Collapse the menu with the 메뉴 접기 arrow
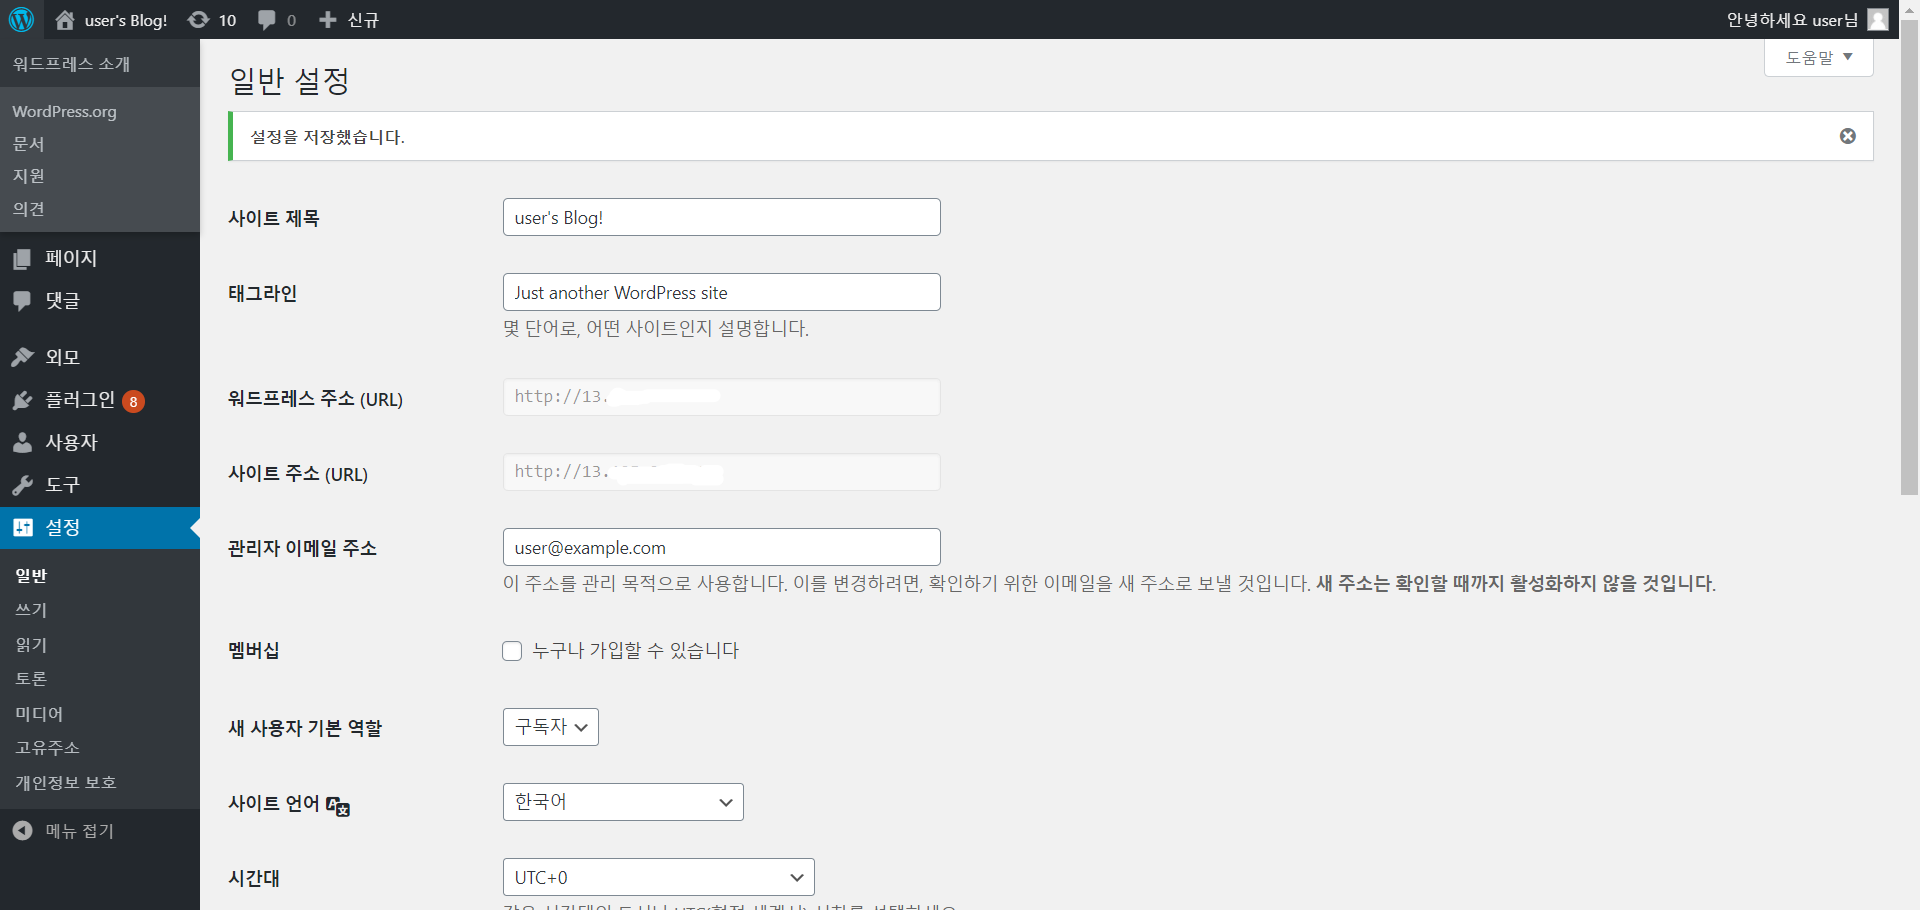Screen dimensions: 1920x910 pyautogui.click(x=22, y=830)
